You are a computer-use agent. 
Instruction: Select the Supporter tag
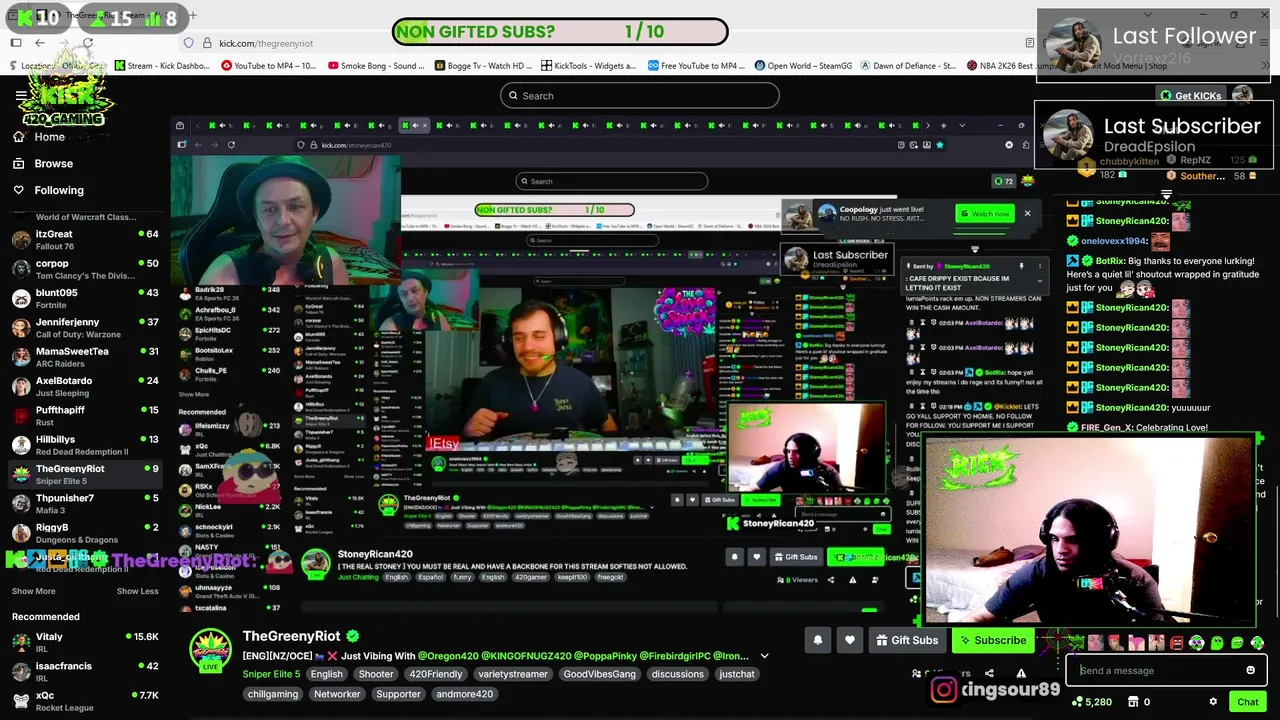click(x=398, y=694)
